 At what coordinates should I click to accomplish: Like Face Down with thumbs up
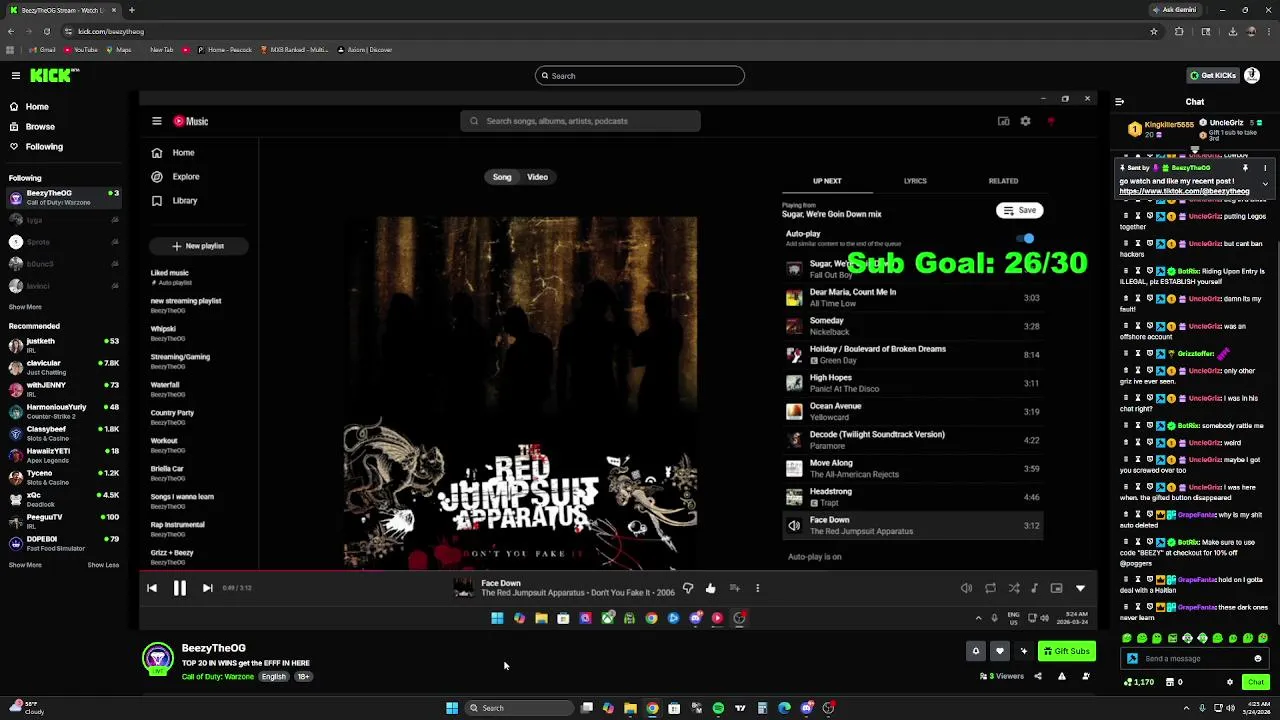(x=710, y=588)
